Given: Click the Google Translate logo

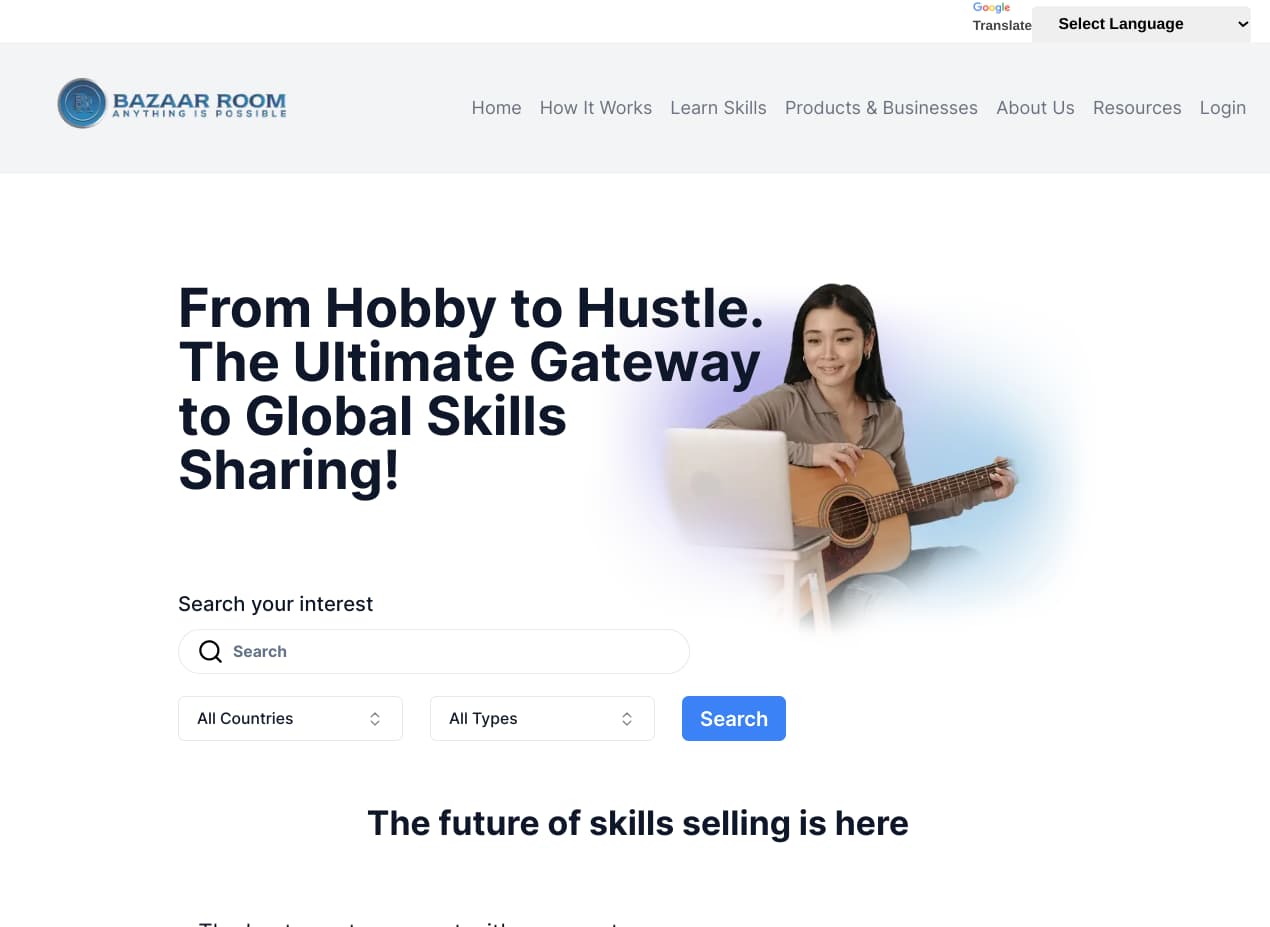Looking at the screenshot, I should coord(1001,17).
